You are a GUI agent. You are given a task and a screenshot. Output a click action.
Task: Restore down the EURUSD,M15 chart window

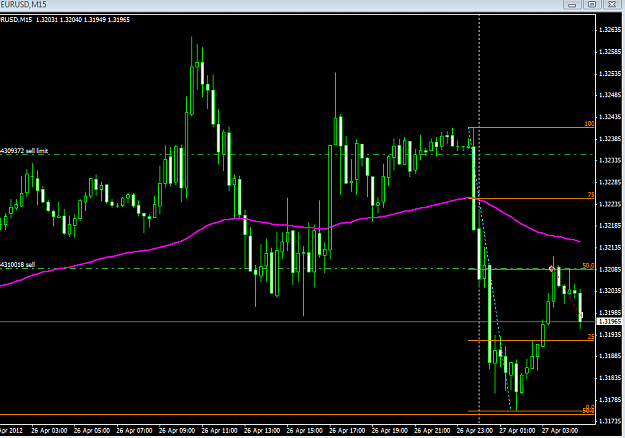coord(592,4)
